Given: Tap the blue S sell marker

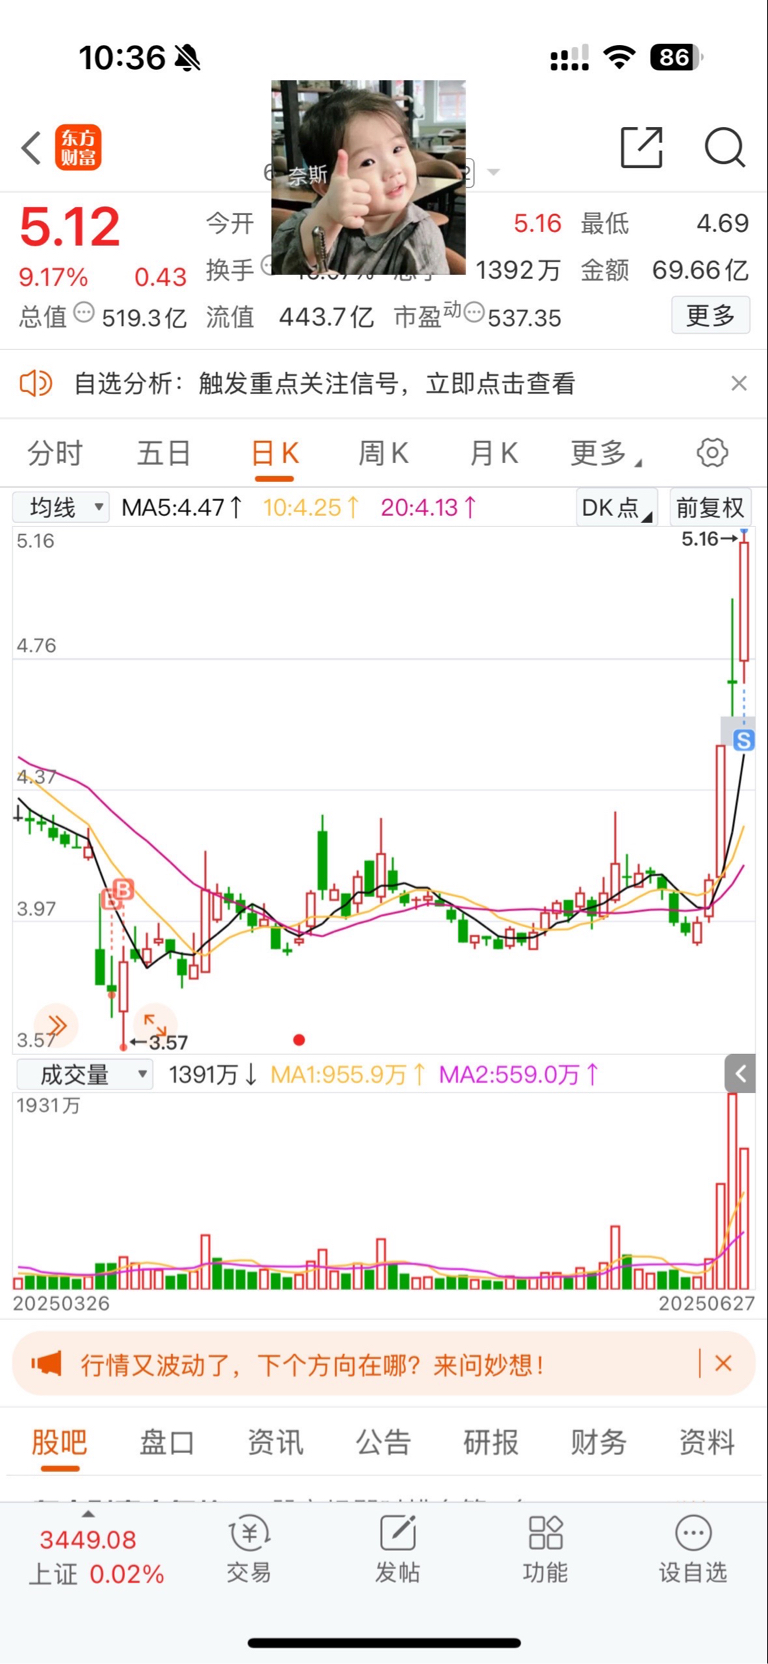Looking at the screenshot, I should click(x=743, y=740).
